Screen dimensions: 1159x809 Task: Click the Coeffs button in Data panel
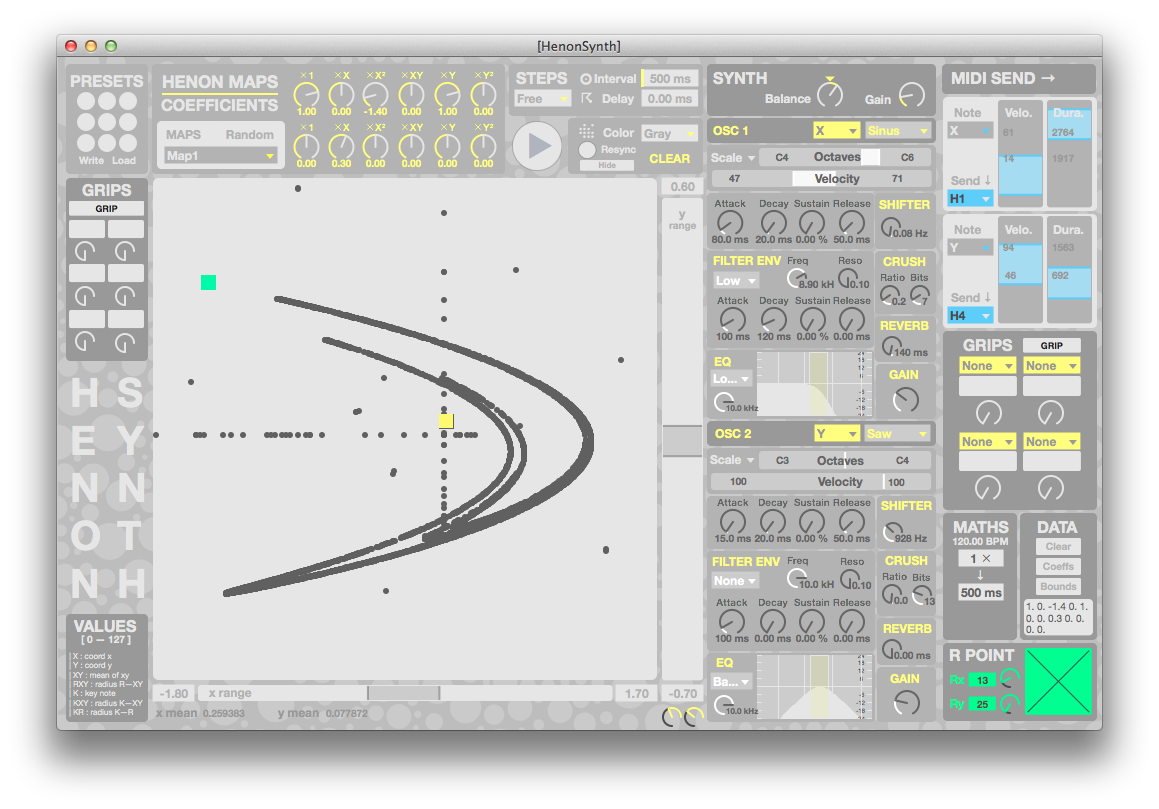(1058, 566)
